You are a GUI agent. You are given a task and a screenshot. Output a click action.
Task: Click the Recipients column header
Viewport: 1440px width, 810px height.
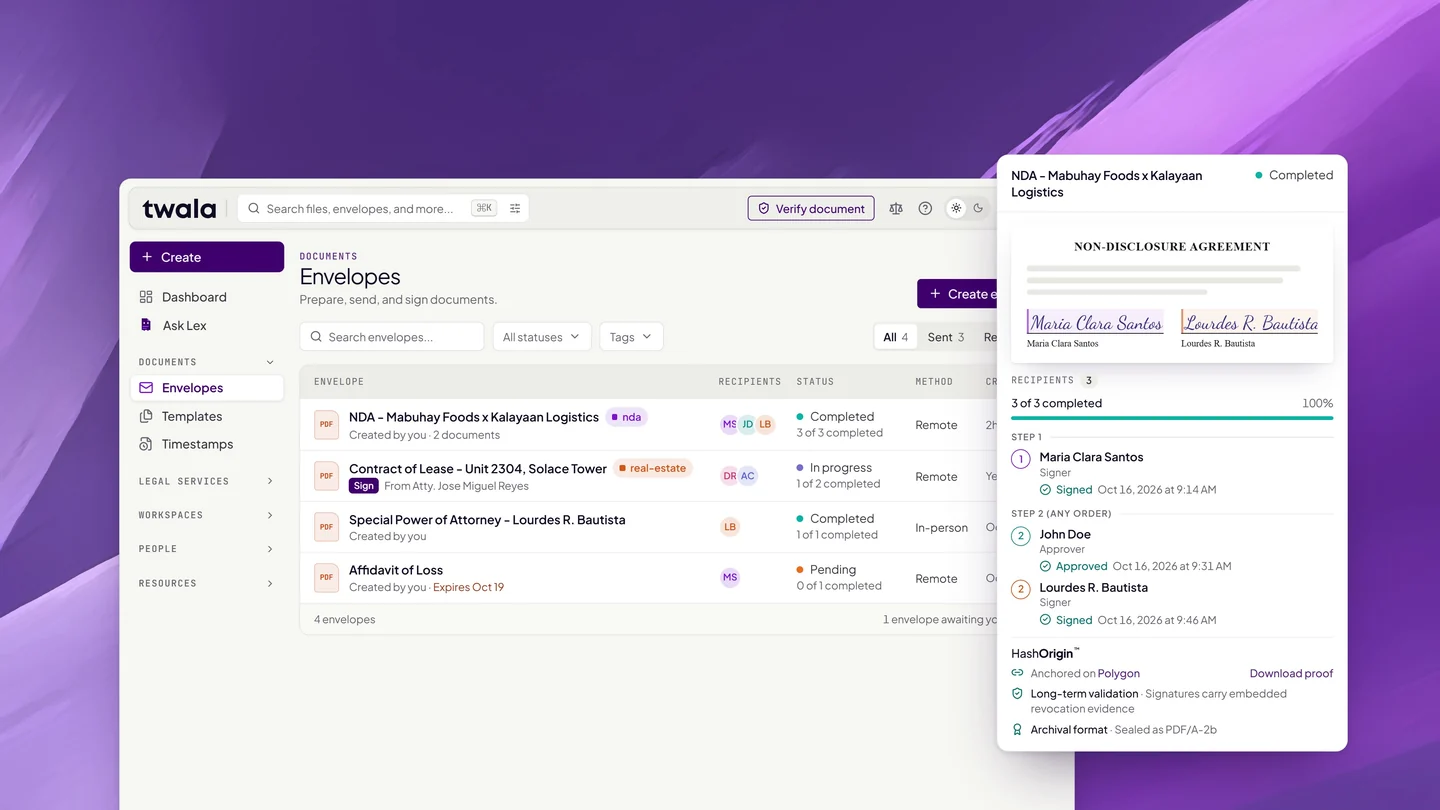pos(750,381)
